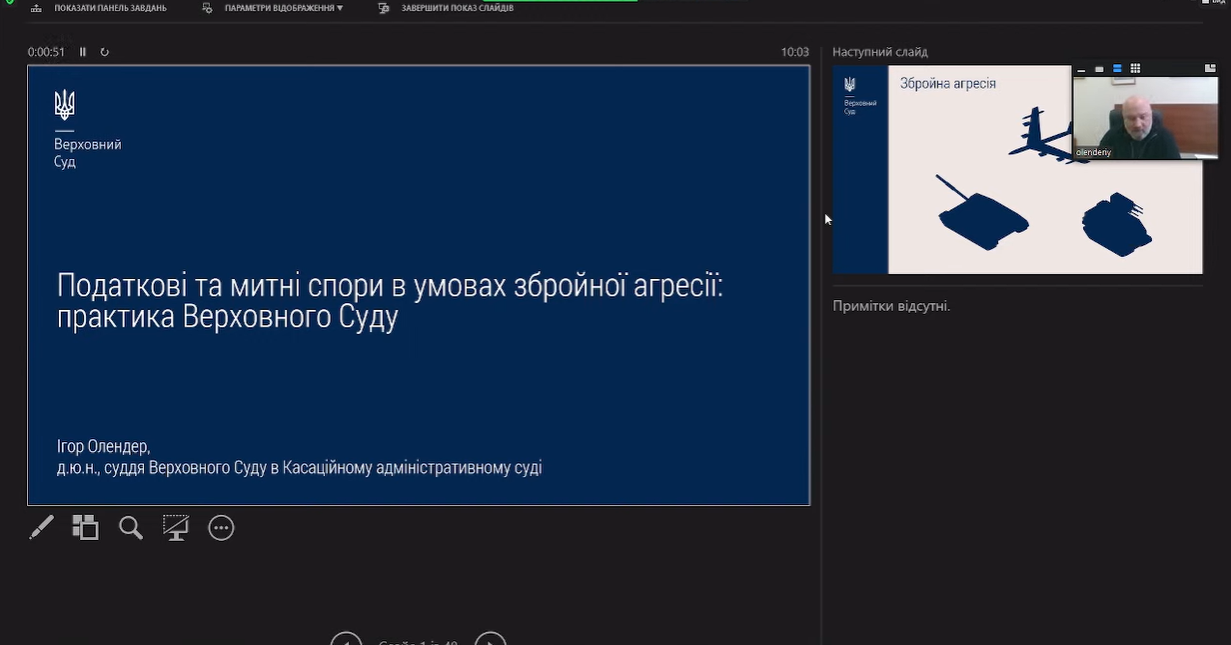Switch video panel to gallery grid view
1231x645 pixels.
pyautogui.click(x=1135, y=69)
